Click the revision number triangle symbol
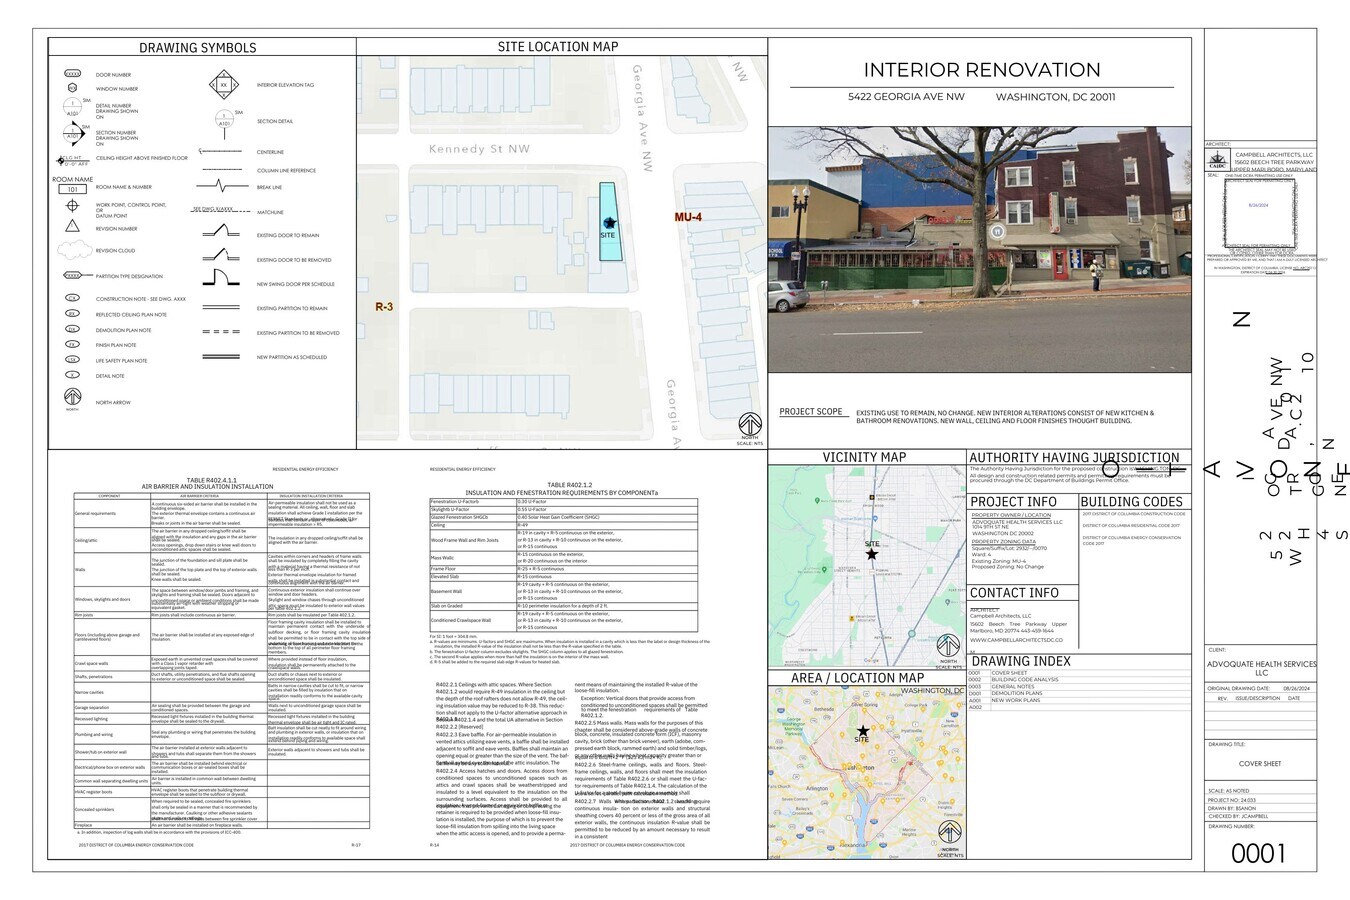Image resolution: width=1350 pixels, height=900 pixels. (x=72, y=227)
